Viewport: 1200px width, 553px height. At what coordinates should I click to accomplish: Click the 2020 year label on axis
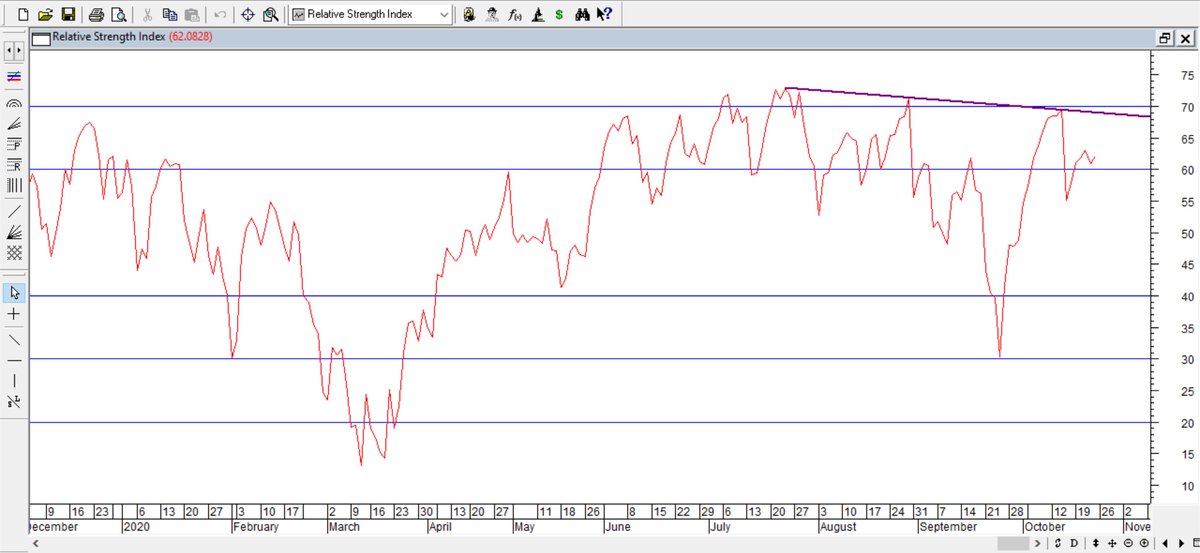pyautogui.click(x=135, y=527)
